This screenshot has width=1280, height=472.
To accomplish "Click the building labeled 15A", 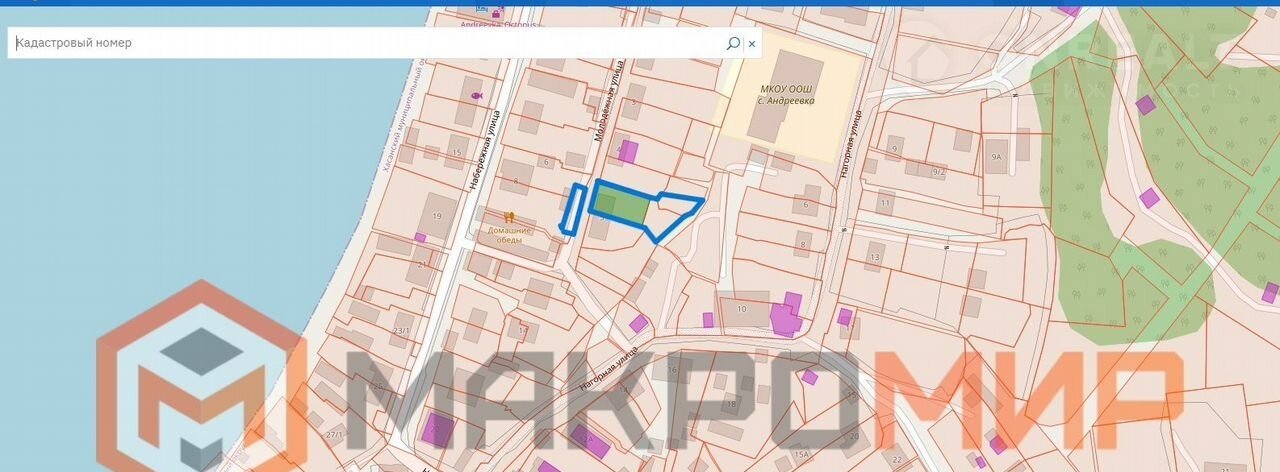I will click(802, 454).
